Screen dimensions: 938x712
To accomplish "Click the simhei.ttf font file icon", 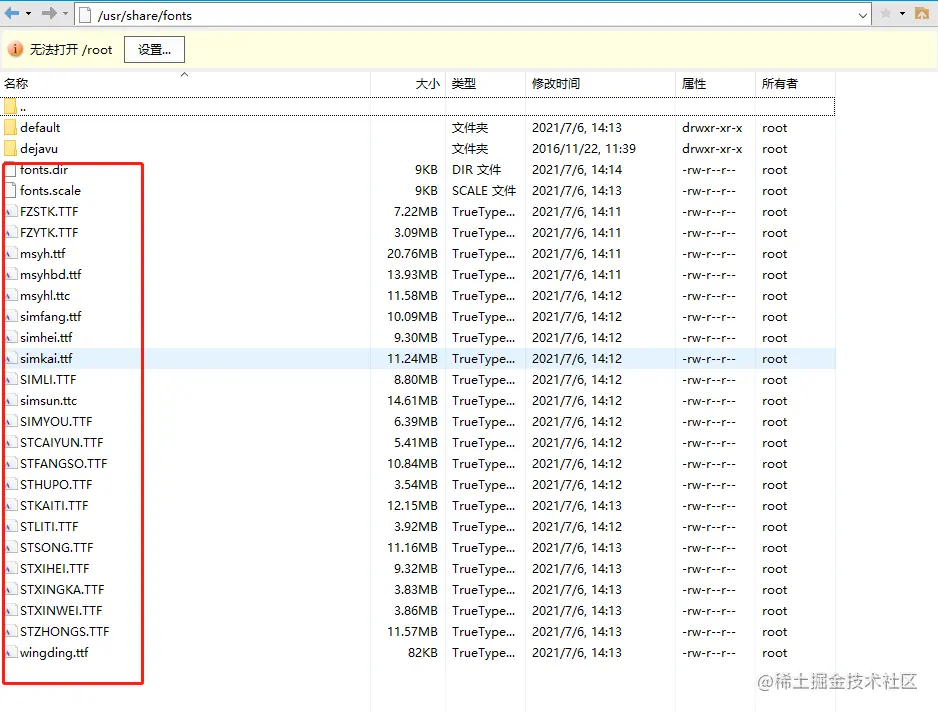I will pyautogui.click(x=10, y=337).
